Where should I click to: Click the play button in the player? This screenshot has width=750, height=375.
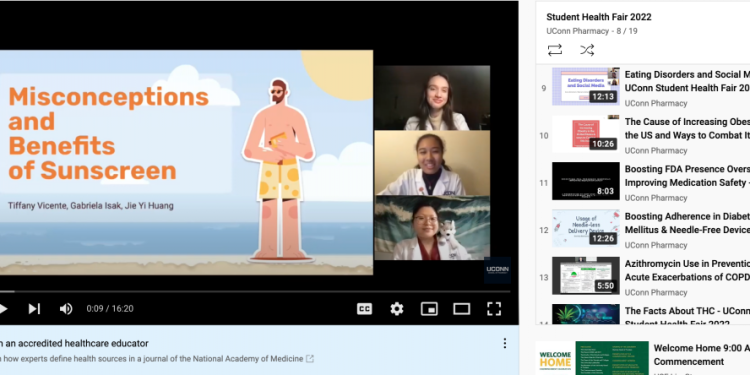[3, 309]
